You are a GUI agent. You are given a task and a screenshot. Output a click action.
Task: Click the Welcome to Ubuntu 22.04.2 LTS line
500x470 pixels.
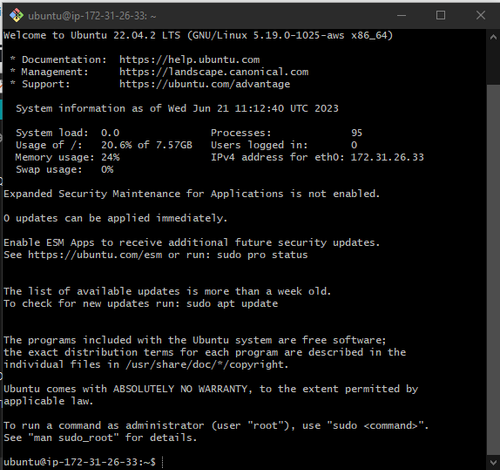(x=198, y=35)
